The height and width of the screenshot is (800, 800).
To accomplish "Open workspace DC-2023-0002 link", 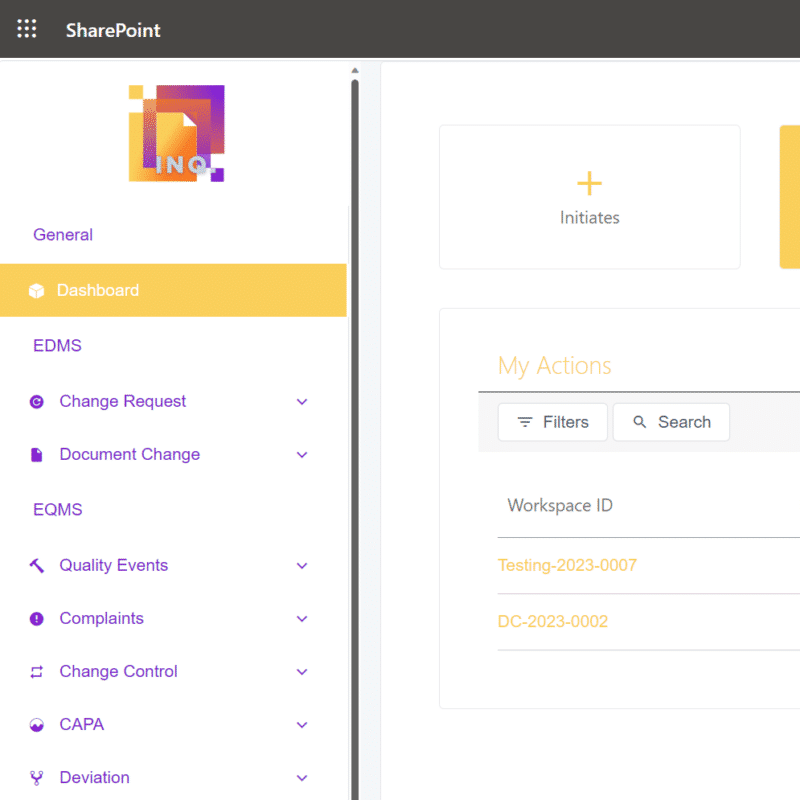I will pos(553,621).
